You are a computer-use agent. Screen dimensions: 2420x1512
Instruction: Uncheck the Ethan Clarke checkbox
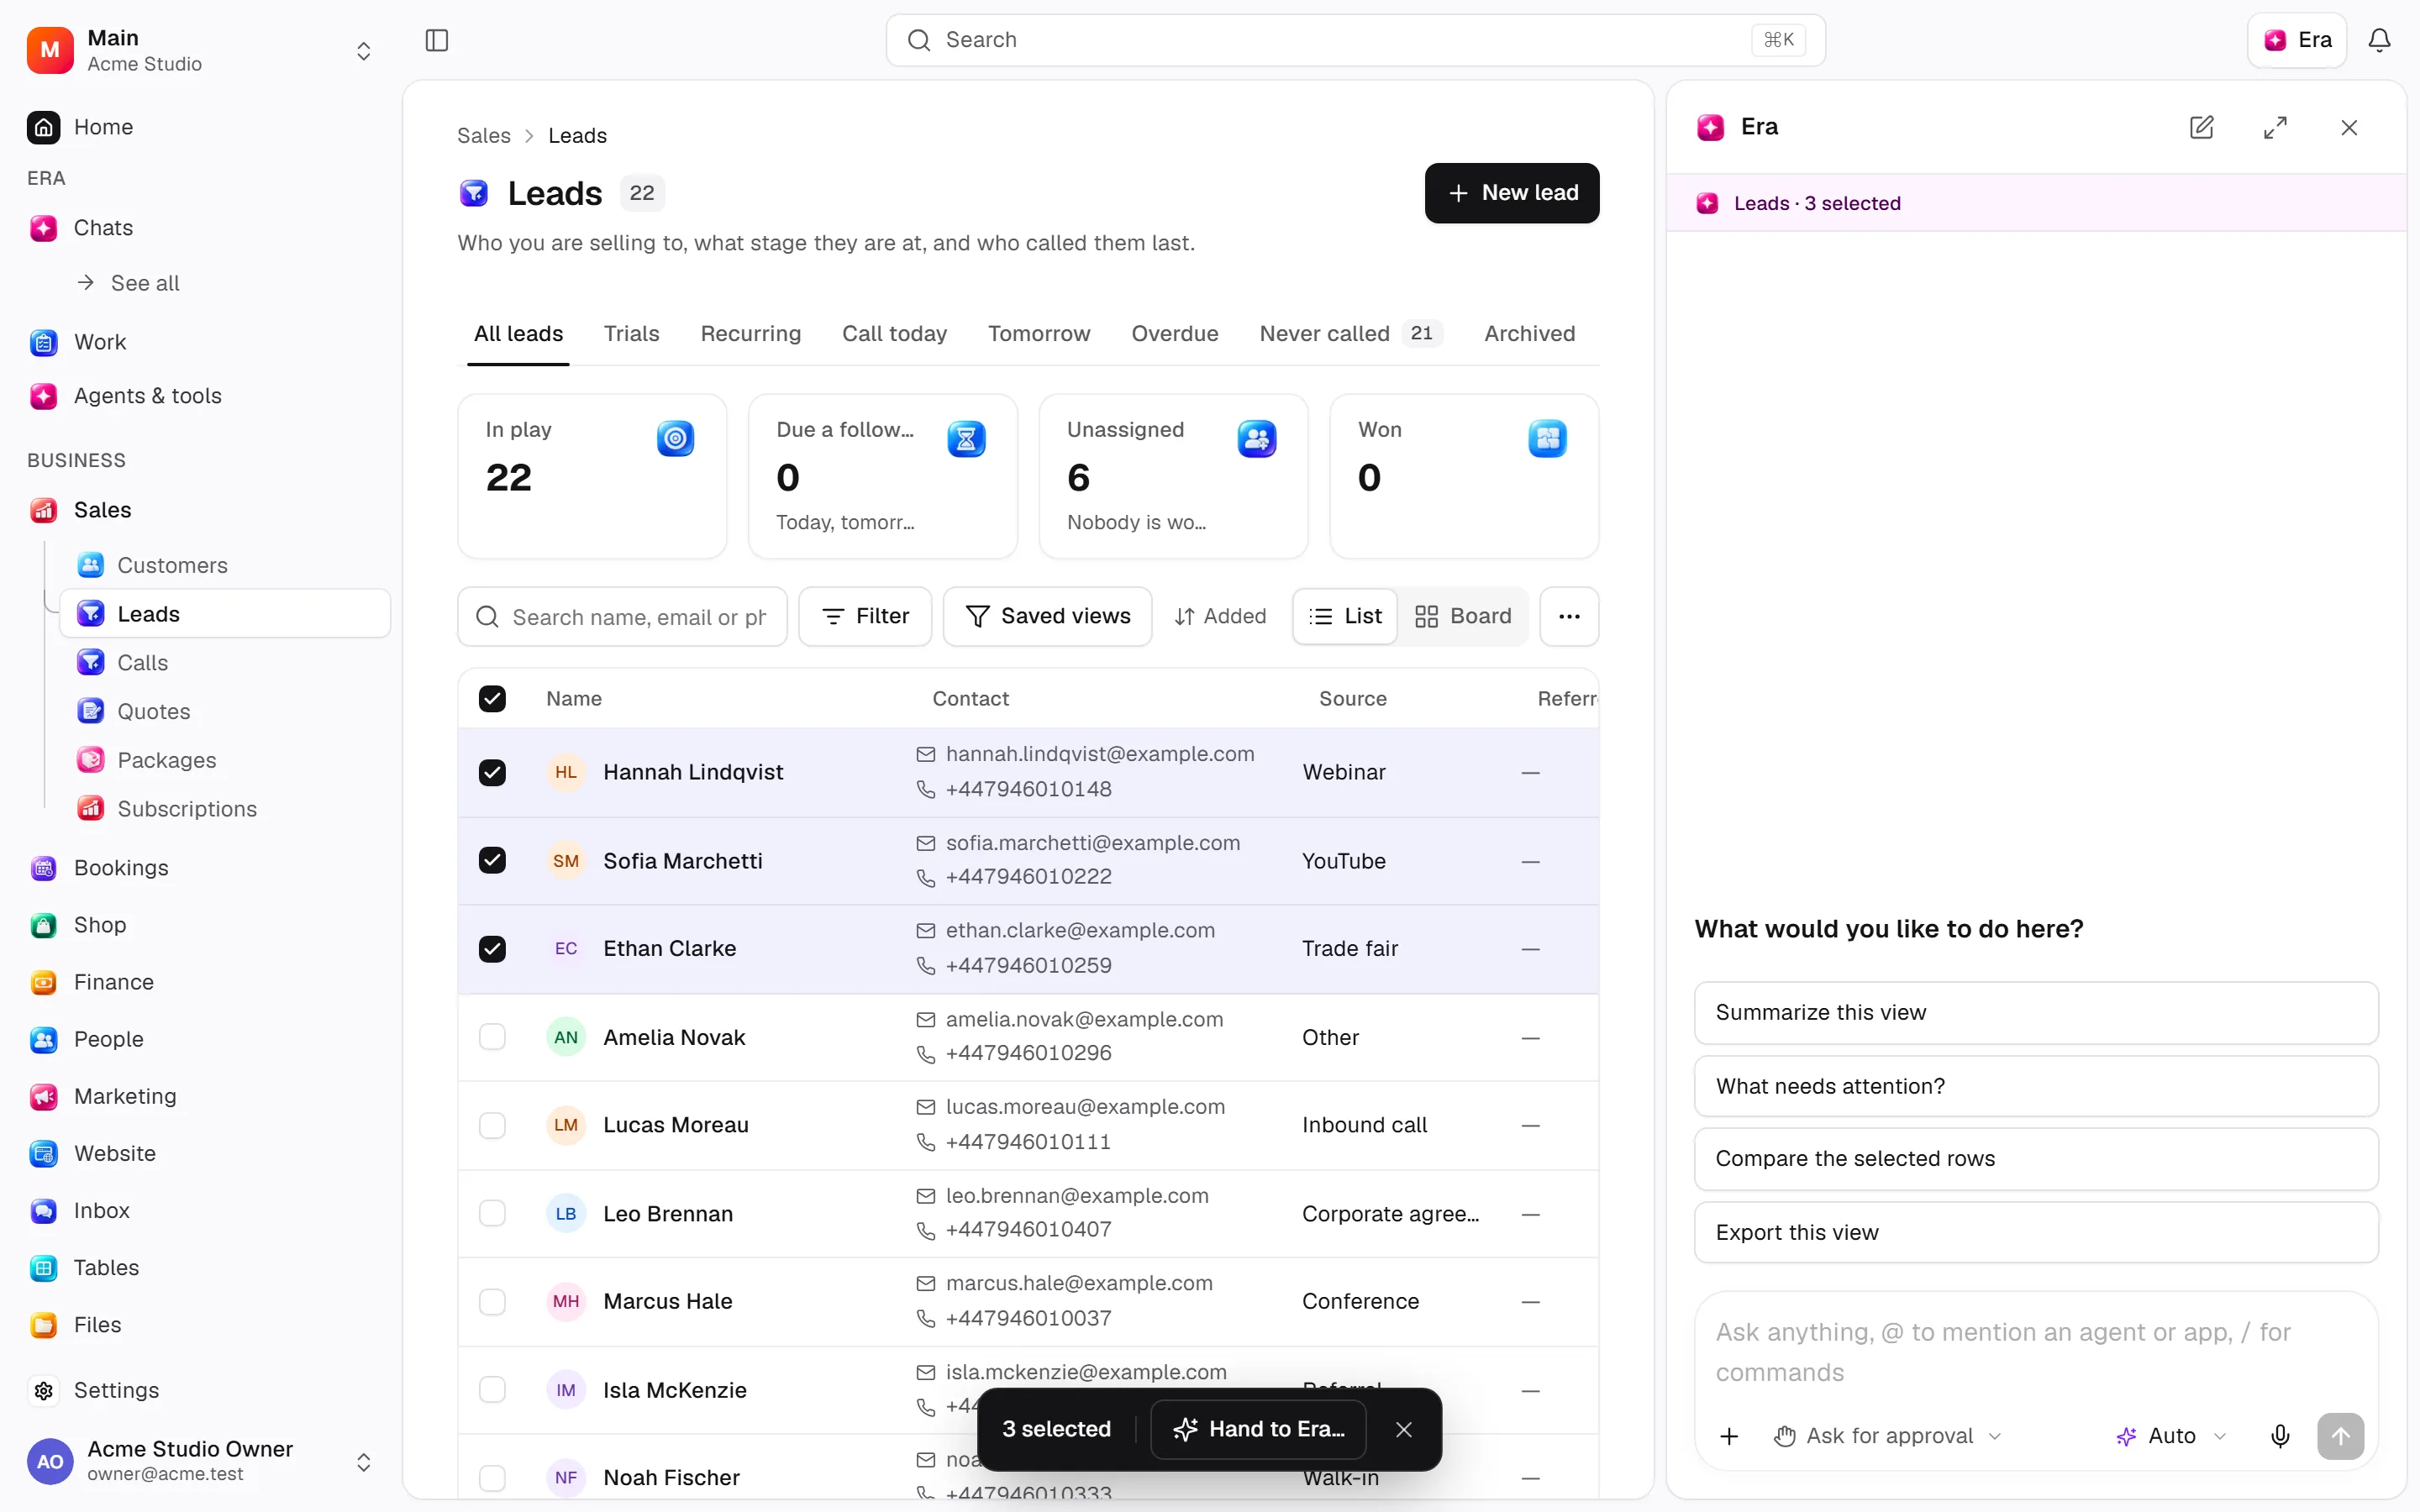point(492,948)
